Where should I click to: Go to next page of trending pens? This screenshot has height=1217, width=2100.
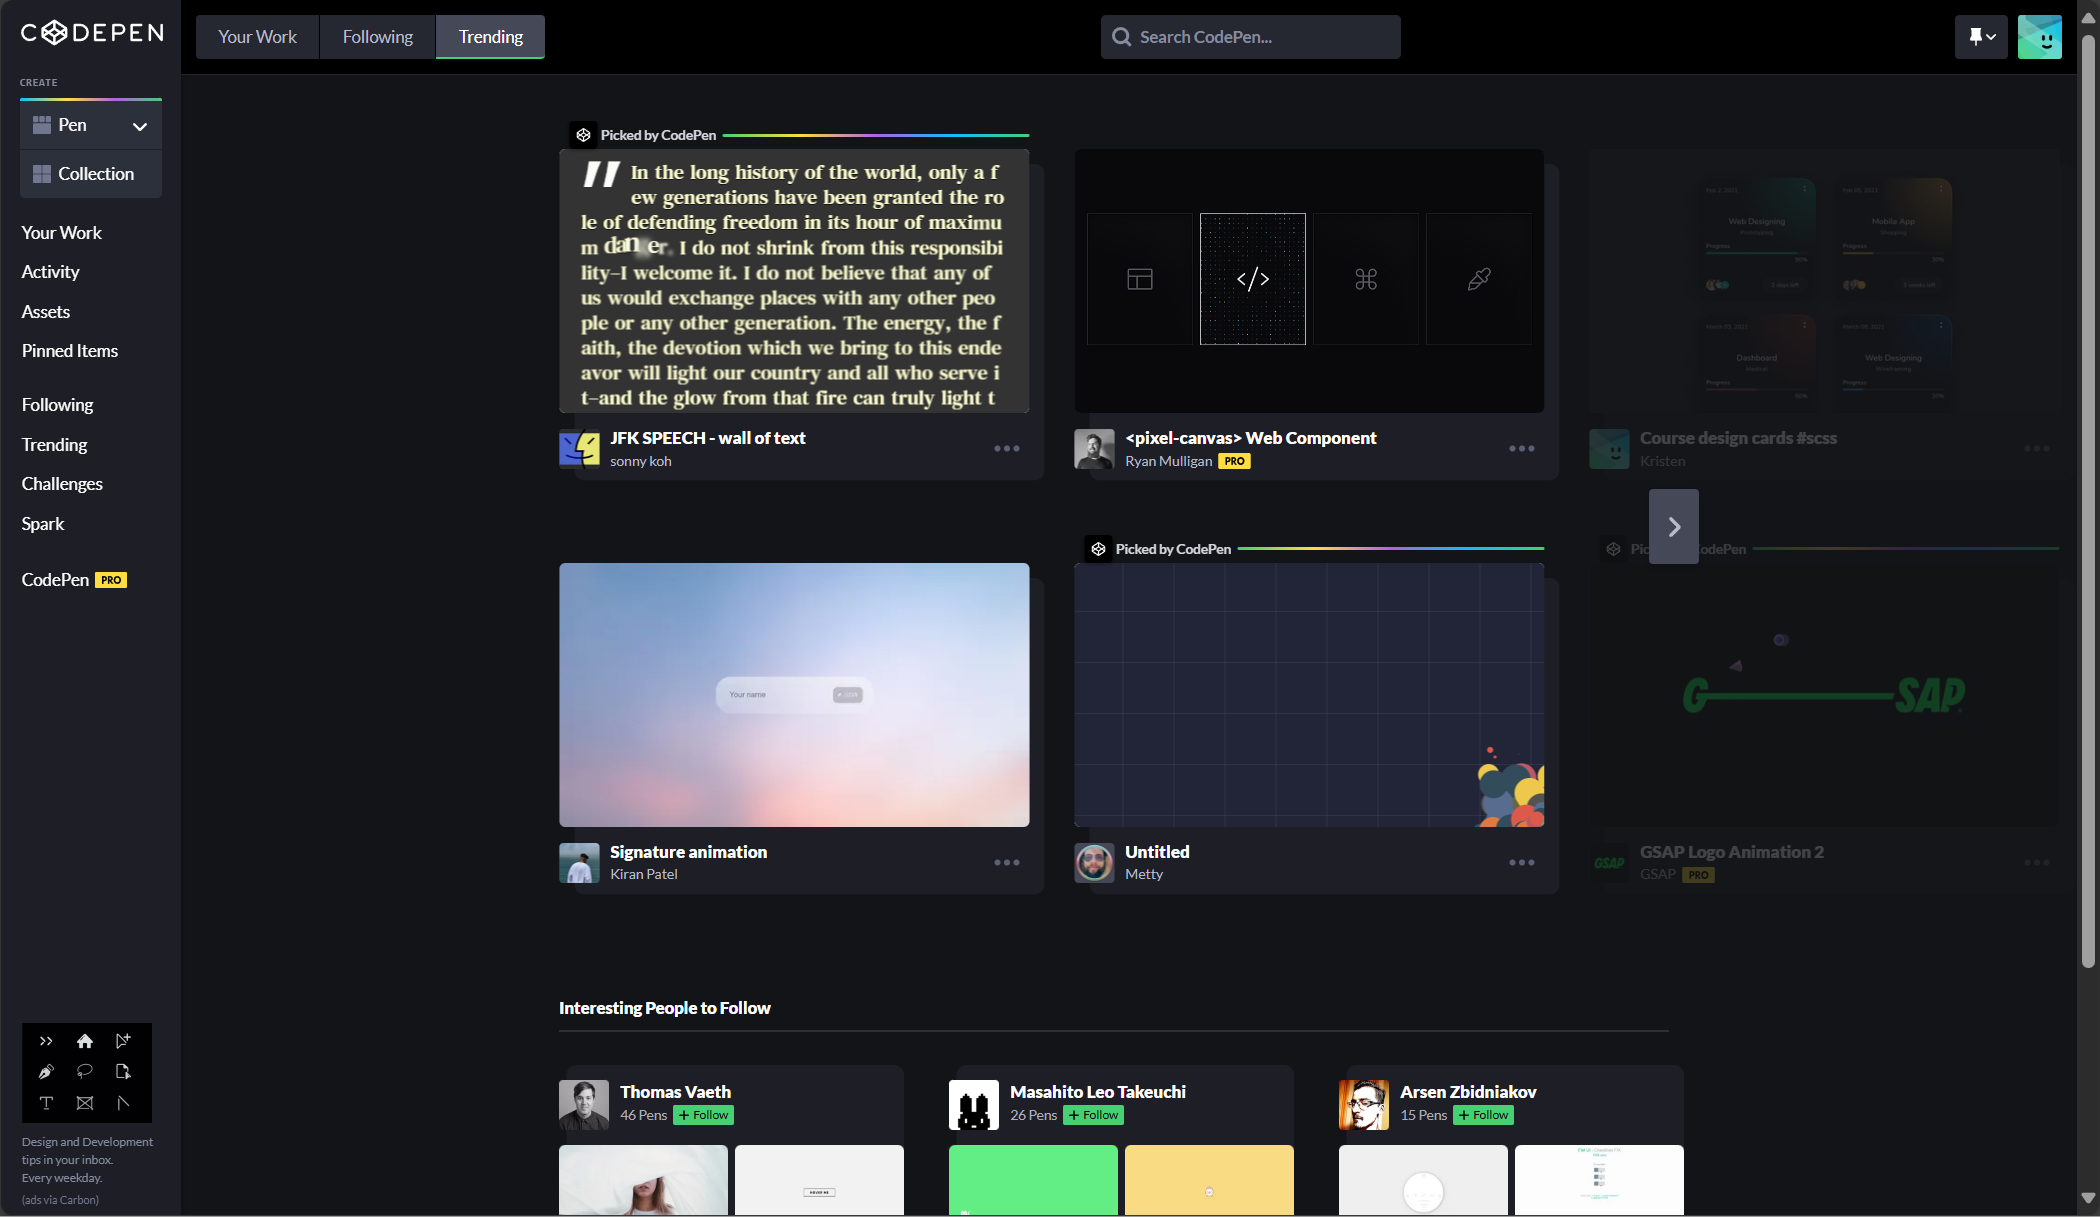point(1673,527)
